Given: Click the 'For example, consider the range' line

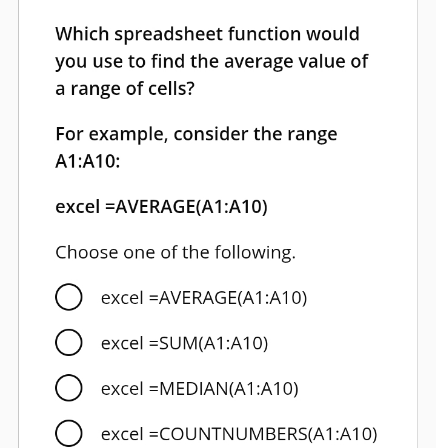Looking at the screenshot, I should click(196, 135).
